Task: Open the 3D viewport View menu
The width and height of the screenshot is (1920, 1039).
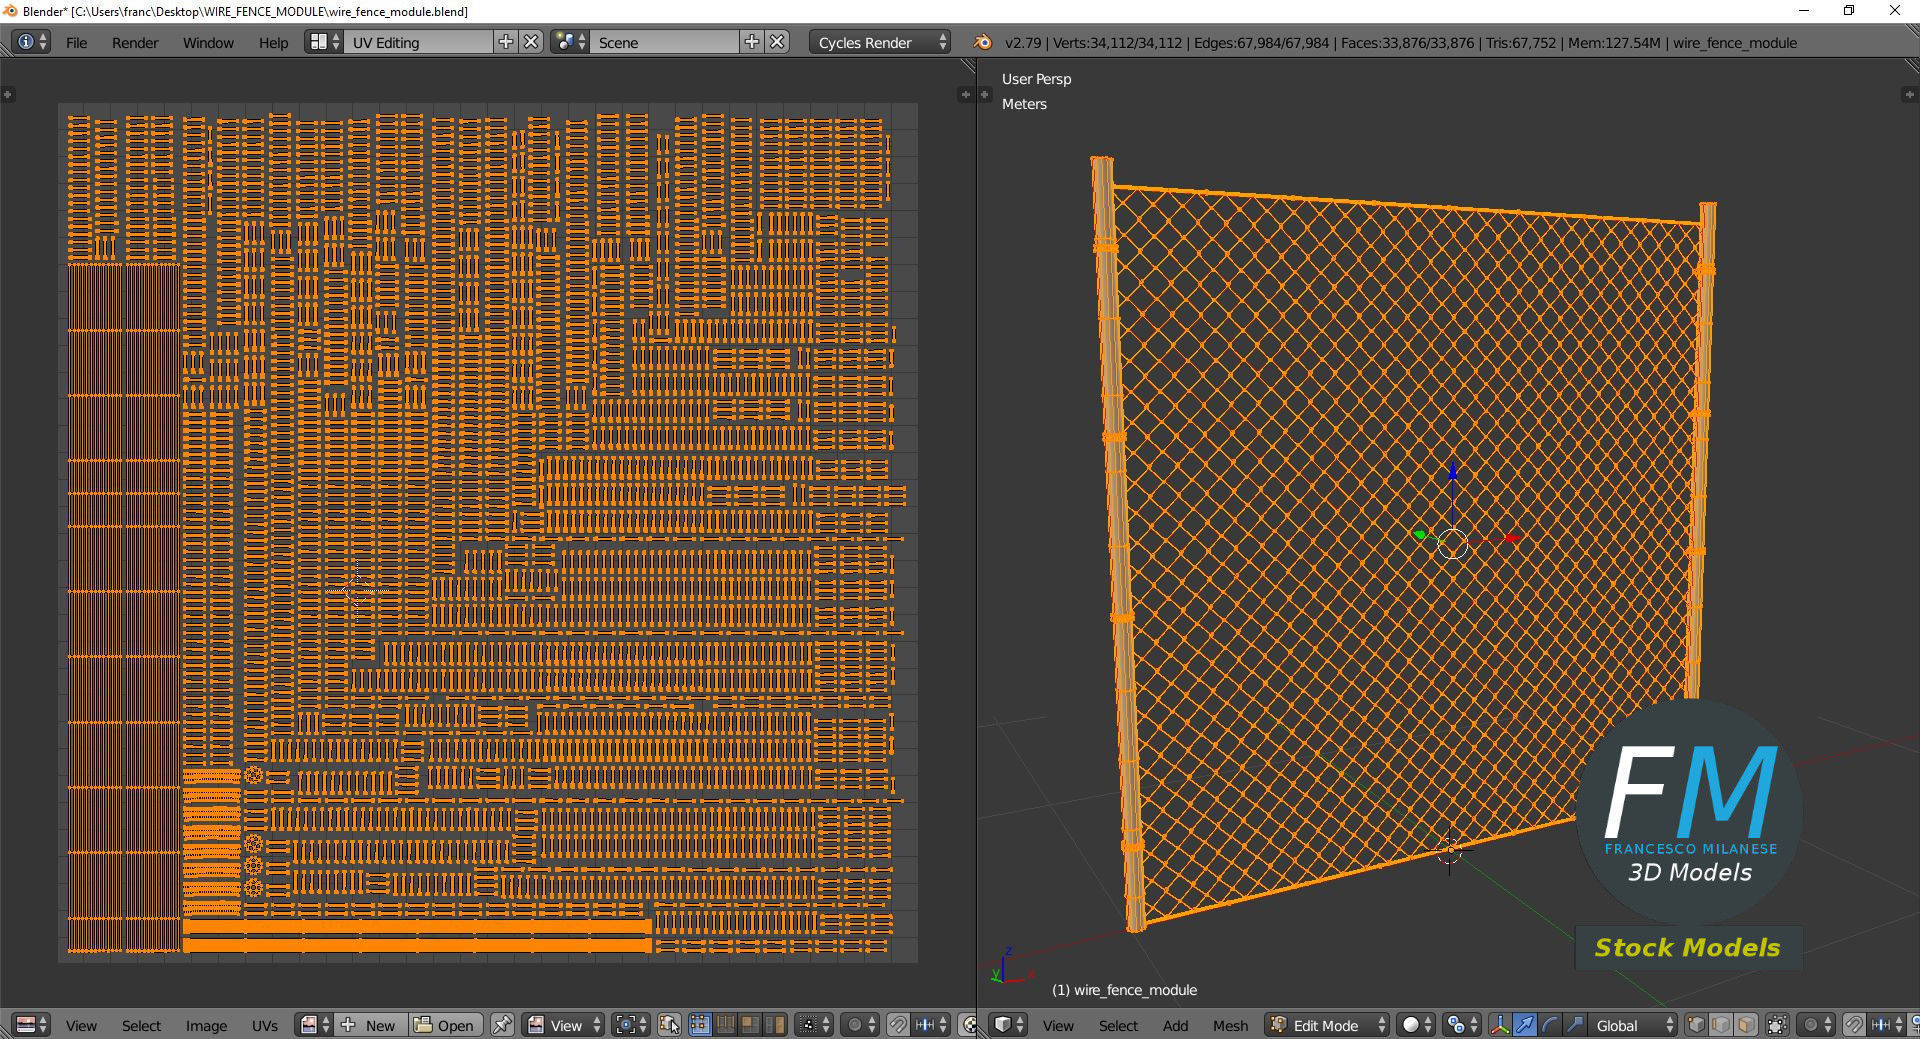Action: click(x=1058, y=1026)
